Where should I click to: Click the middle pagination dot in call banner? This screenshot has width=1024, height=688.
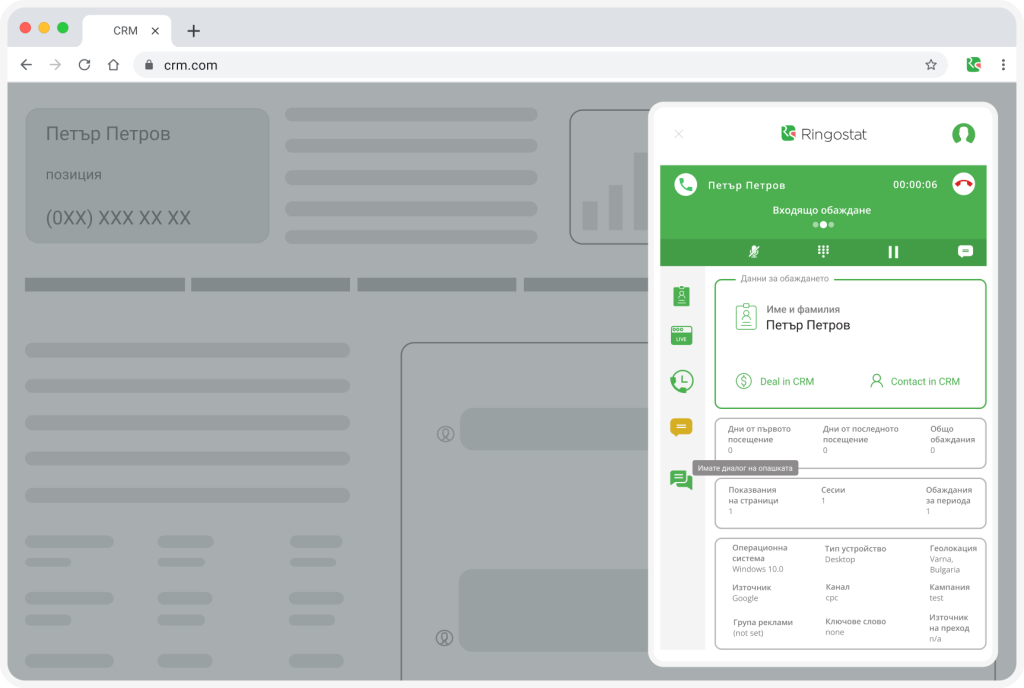(823, 225)
